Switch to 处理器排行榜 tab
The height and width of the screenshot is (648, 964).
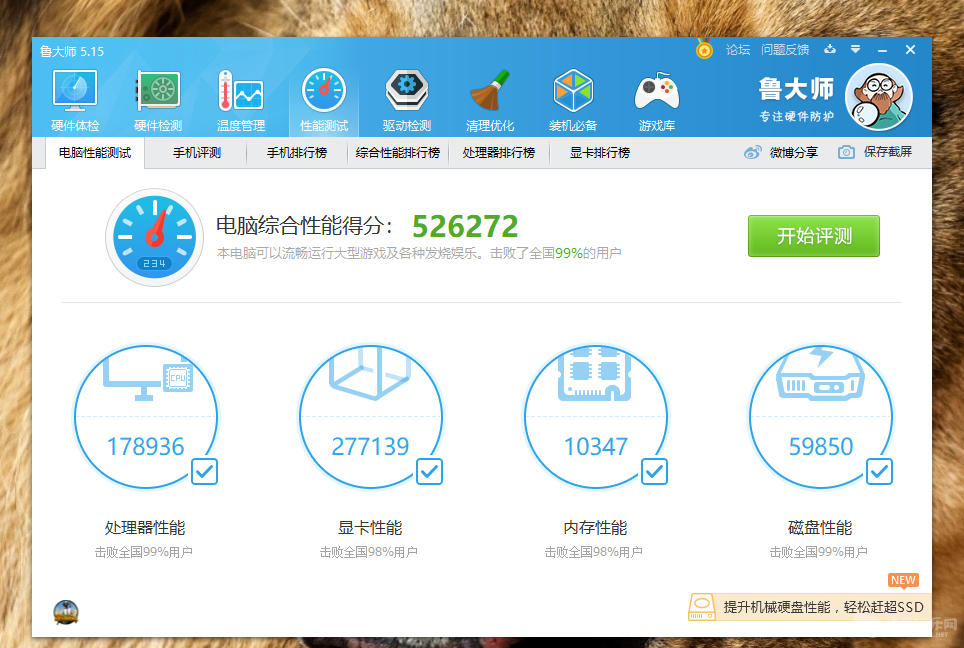[x=499, y=152]
